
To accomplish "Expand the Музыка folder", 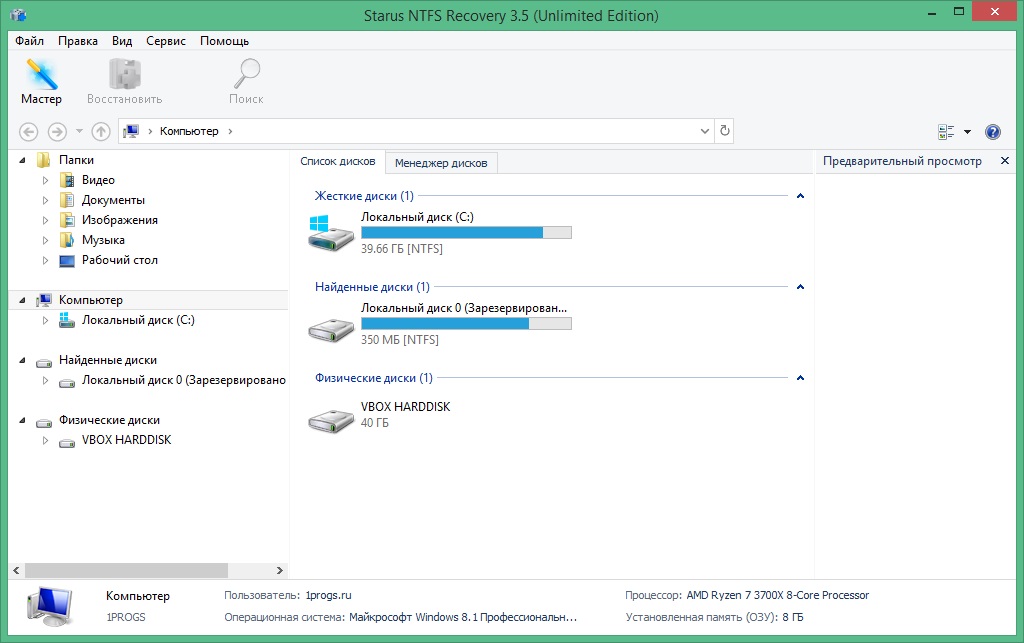I will coord(45,240).
